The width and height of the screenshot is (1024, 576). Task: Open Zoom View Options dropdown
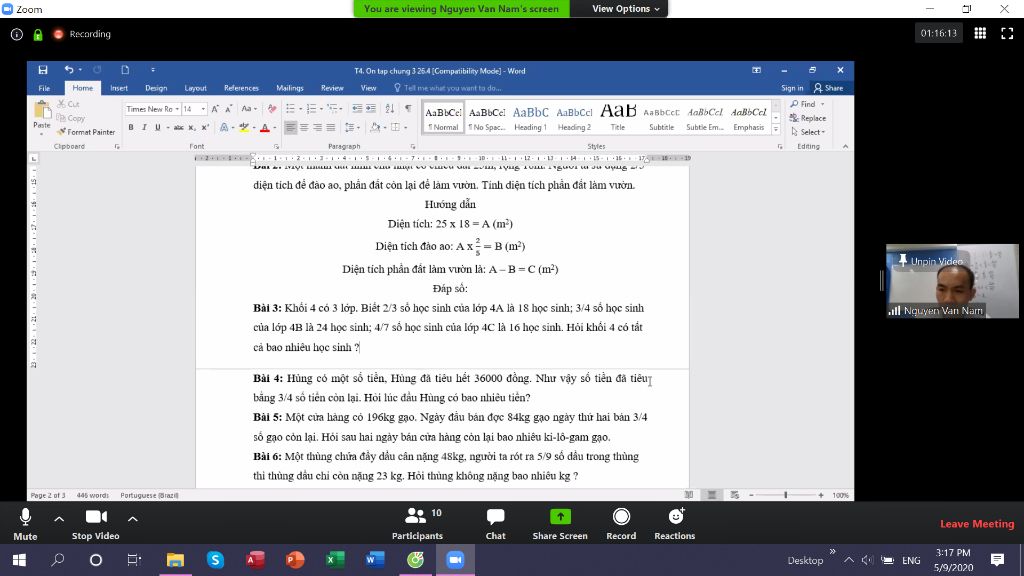pos(625,8)
